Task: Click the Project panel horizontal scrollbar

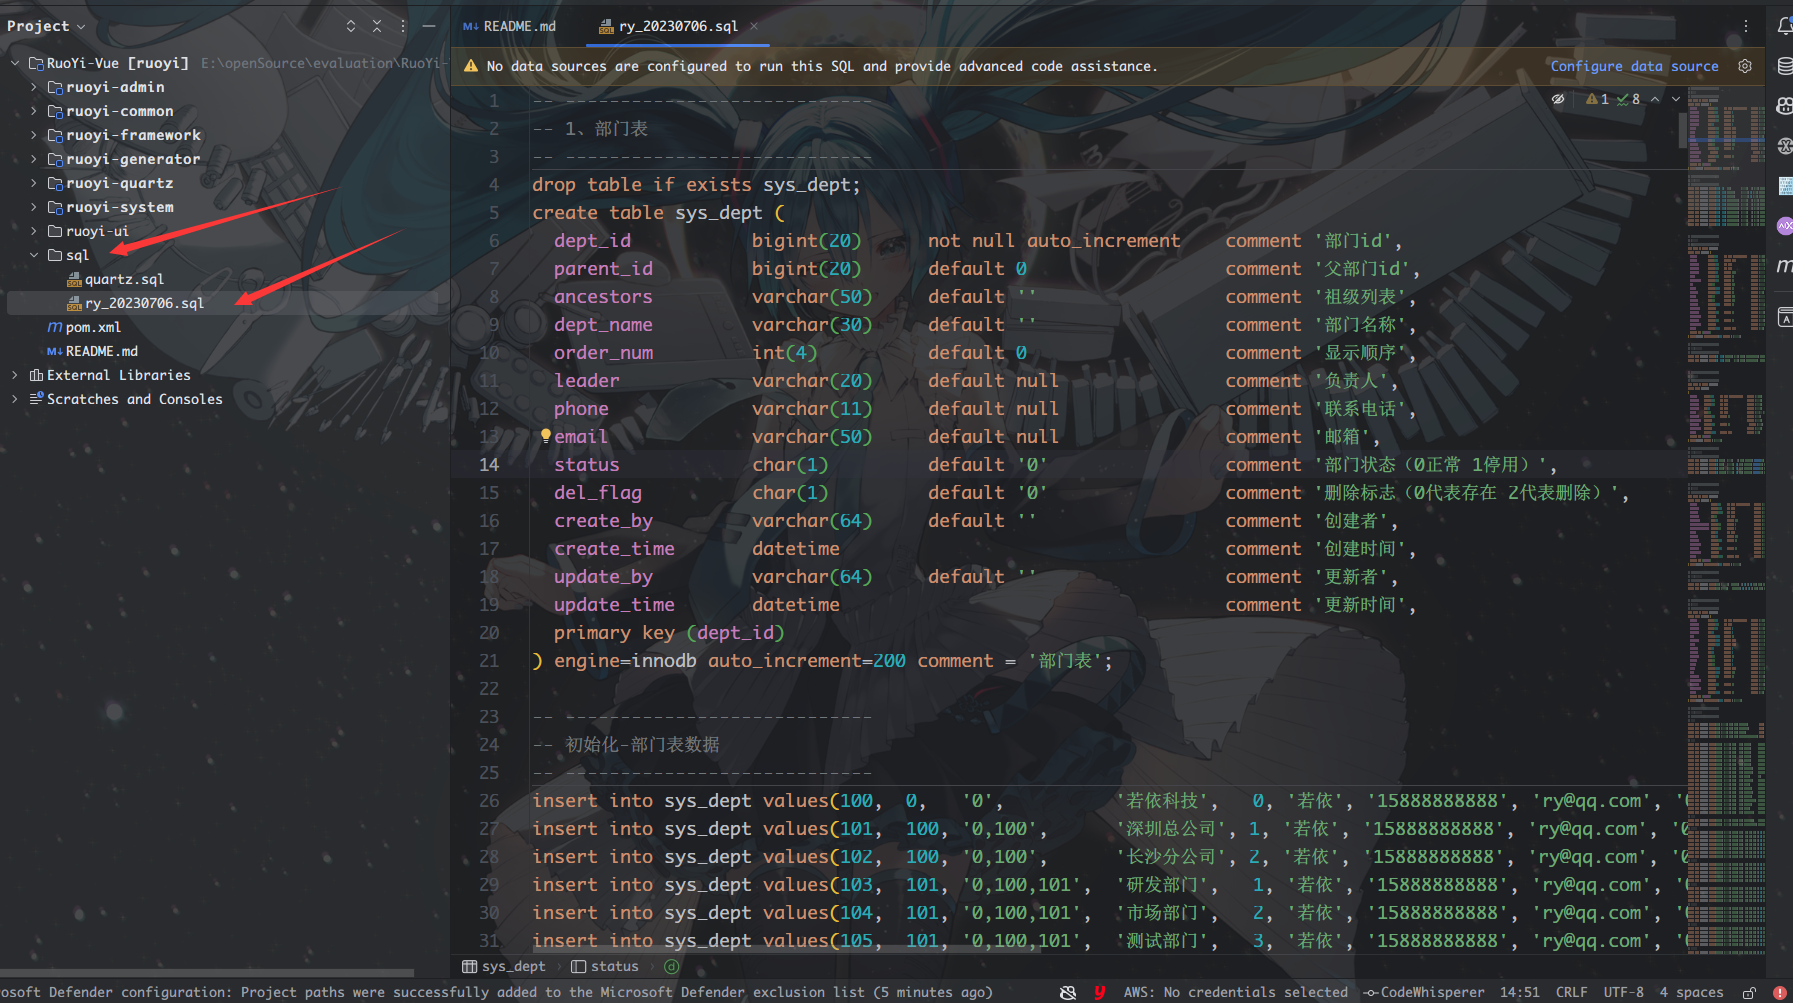Action: point(207,972)
